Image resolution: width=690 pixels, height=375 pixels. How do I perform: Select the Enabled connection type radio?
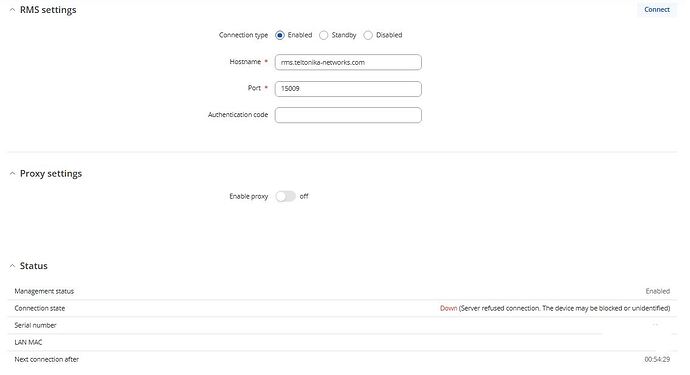(x=280, y=35)
